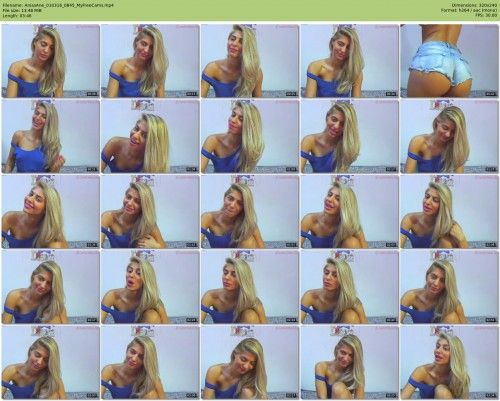Open the middle thumbnail in the bottom row

pos(250,362)
